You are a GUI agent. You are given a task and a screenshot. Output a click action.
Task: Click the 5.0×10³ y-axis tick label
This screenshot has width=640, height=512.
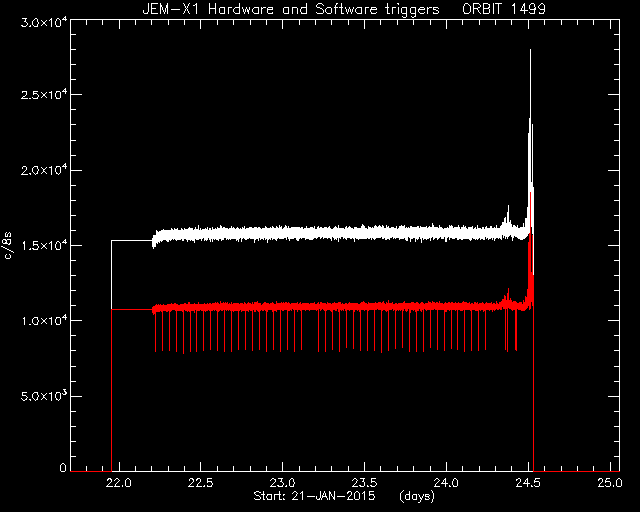coord(44,396)
